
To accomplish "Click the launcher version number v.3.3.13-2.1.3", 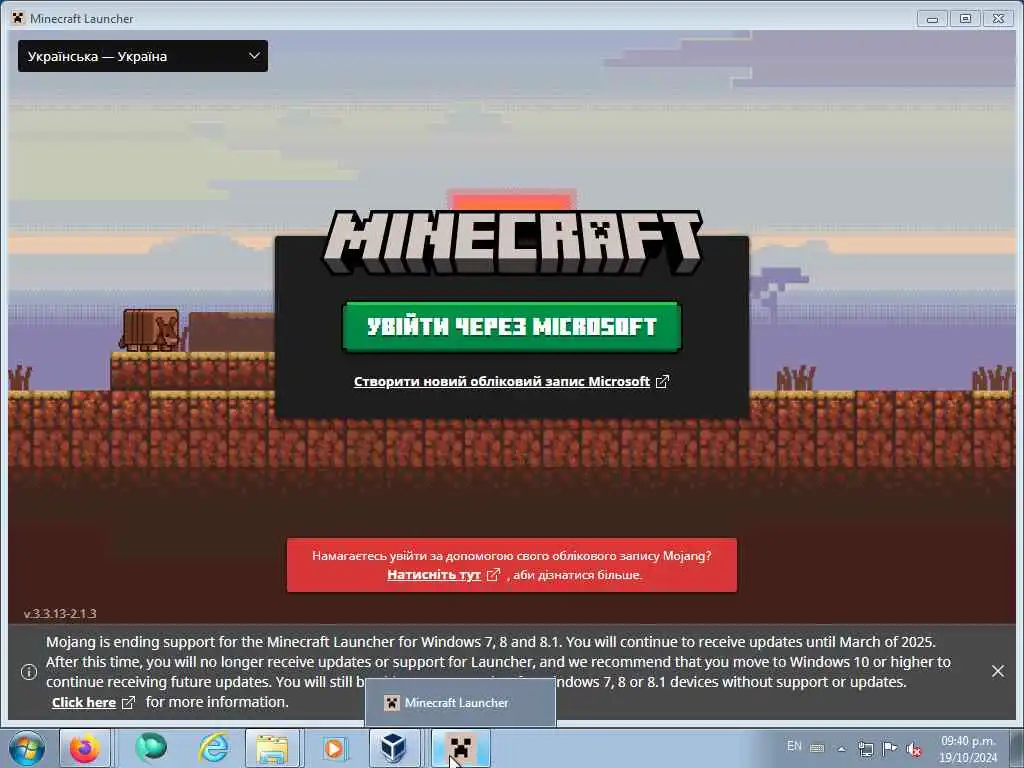I will pos(60,614).
